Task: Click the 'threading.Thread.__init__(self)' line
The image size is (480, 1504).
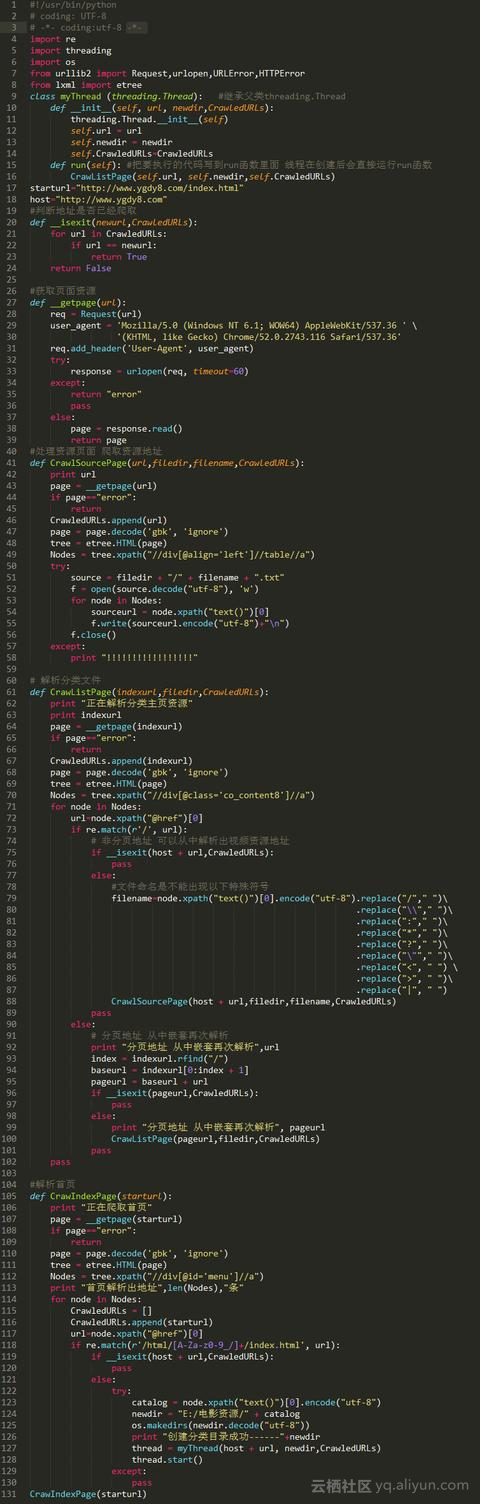Action: [150, 119]
